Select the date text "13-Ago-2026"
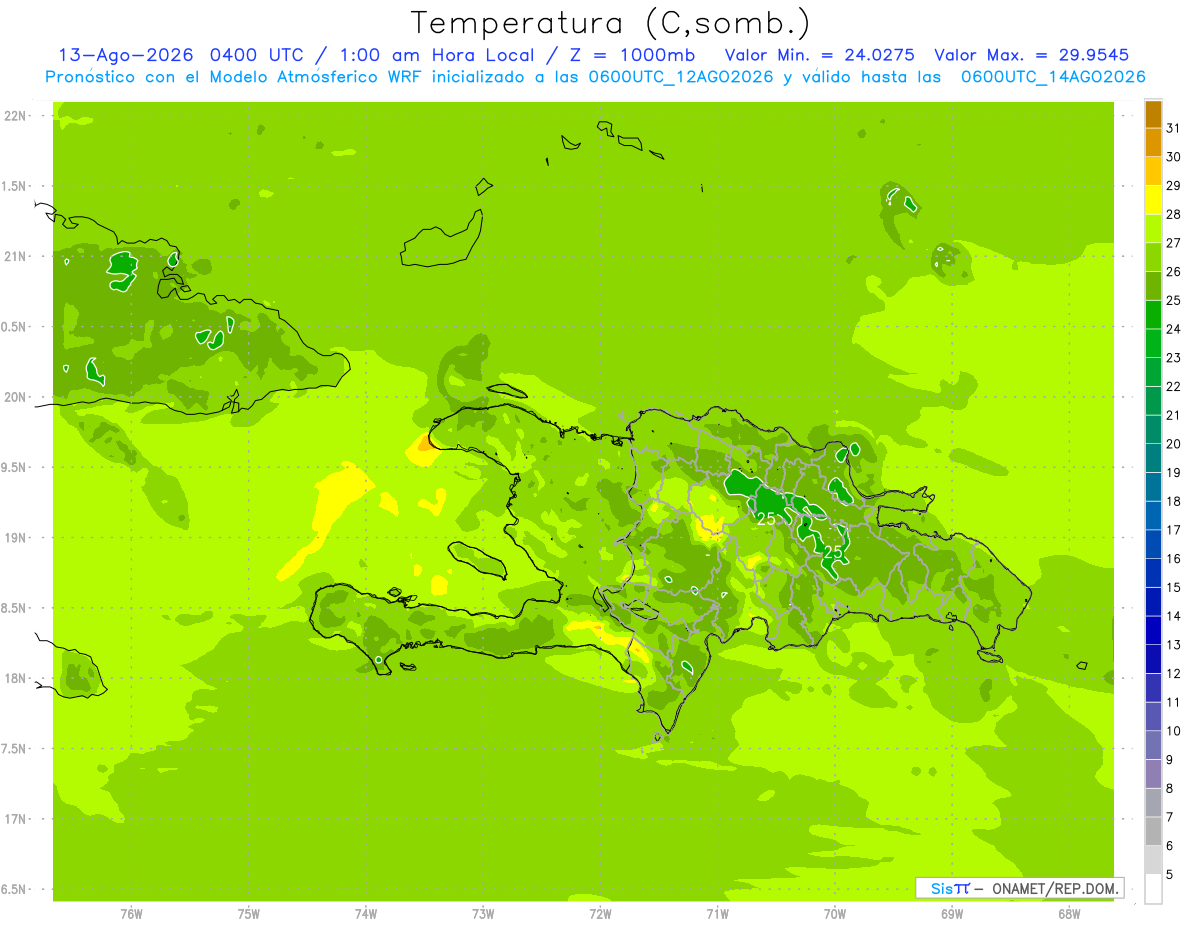 click(126, 55)
